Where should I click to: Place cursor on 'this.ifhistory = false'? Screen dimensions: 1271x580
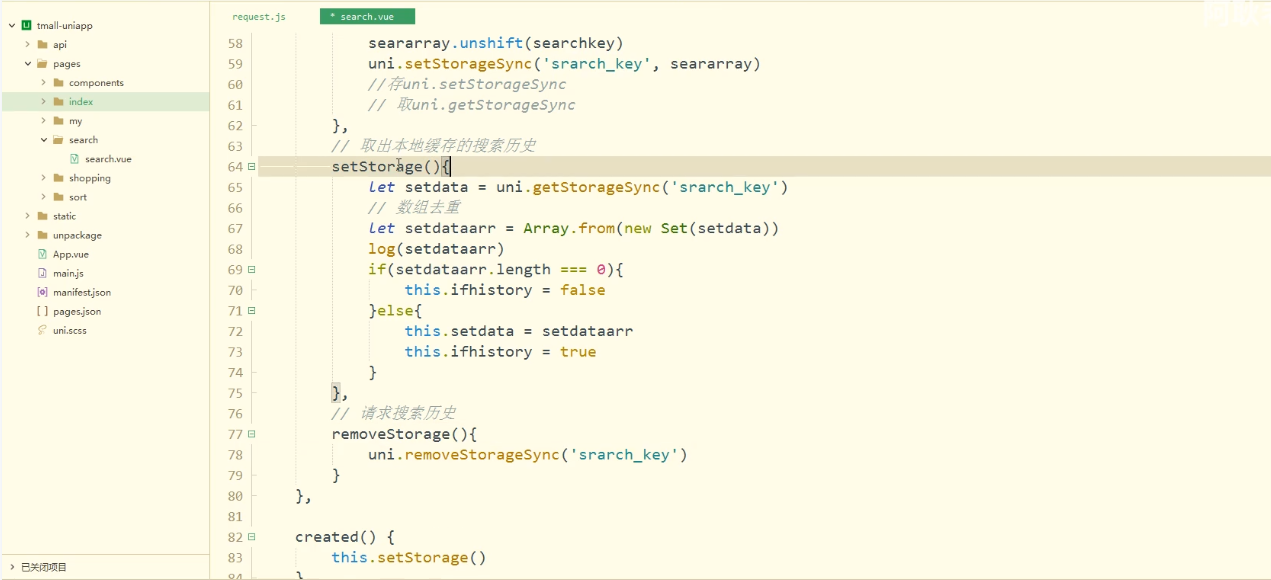(x=505, y=290)
